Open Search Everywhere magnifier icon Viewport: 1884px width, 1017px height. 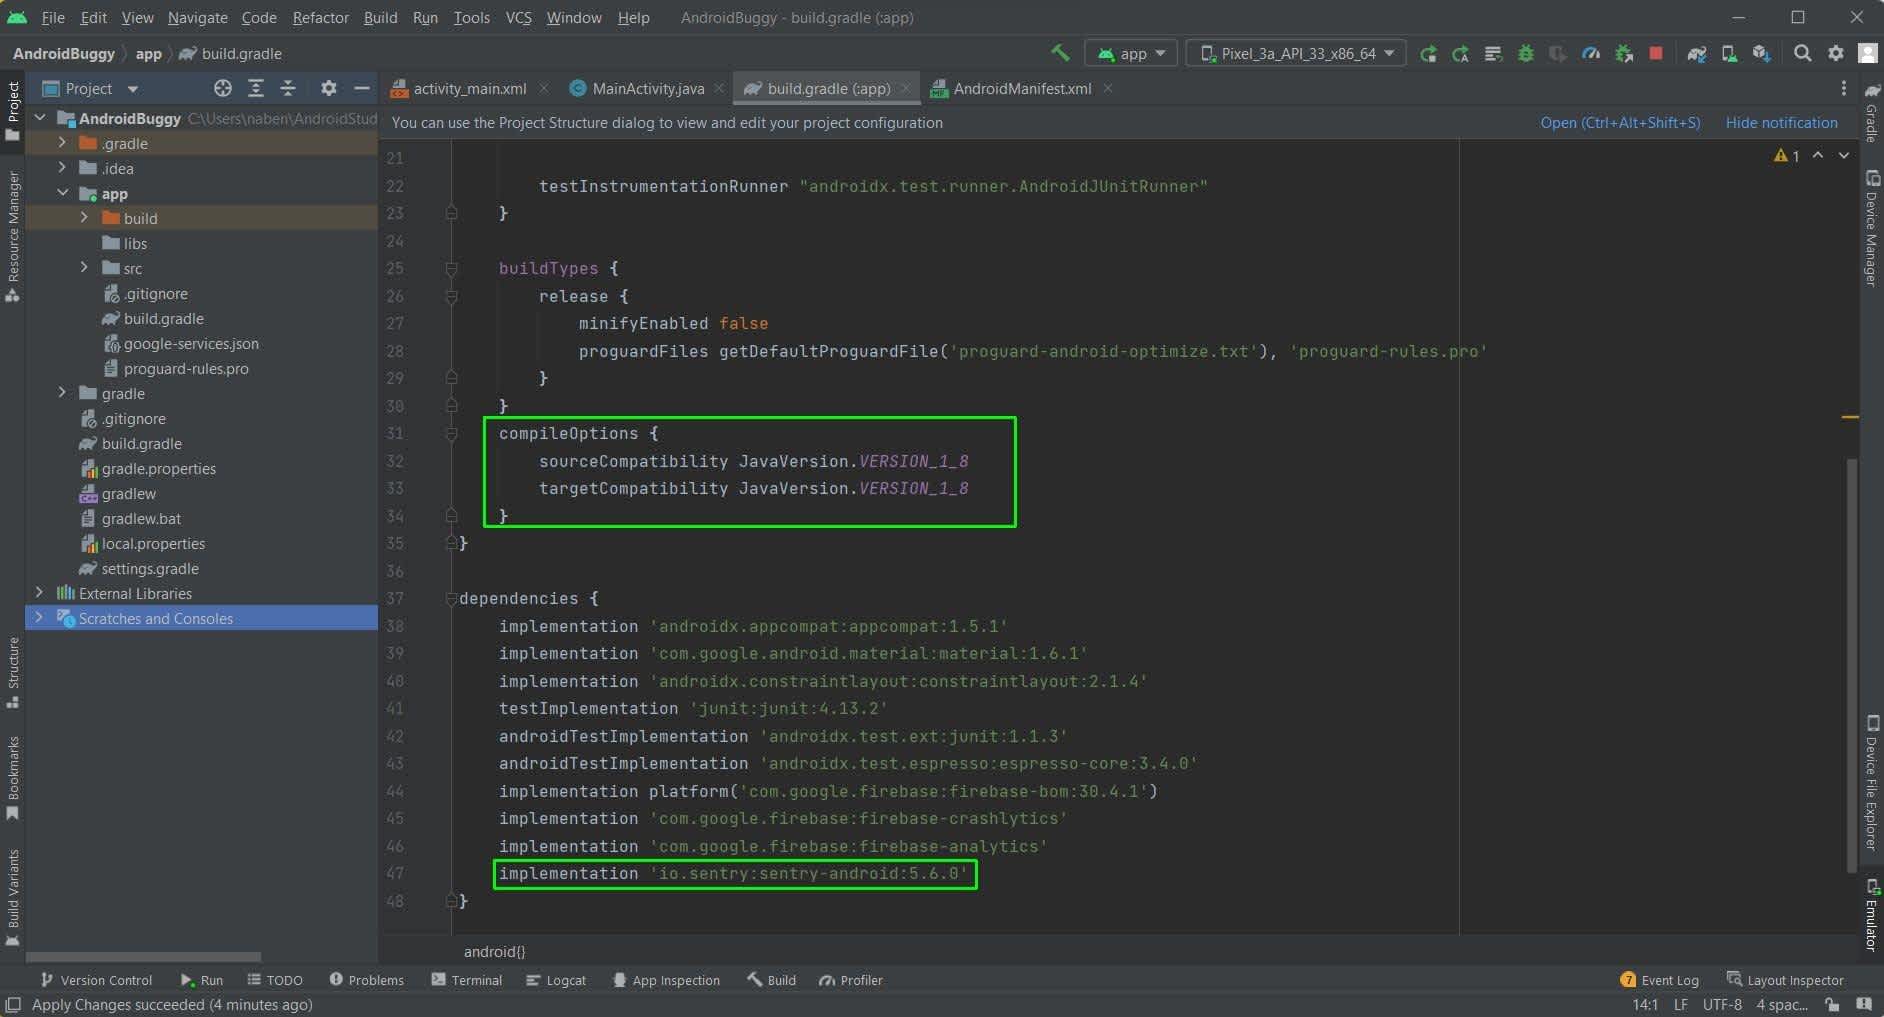[x=1802, y=54]
